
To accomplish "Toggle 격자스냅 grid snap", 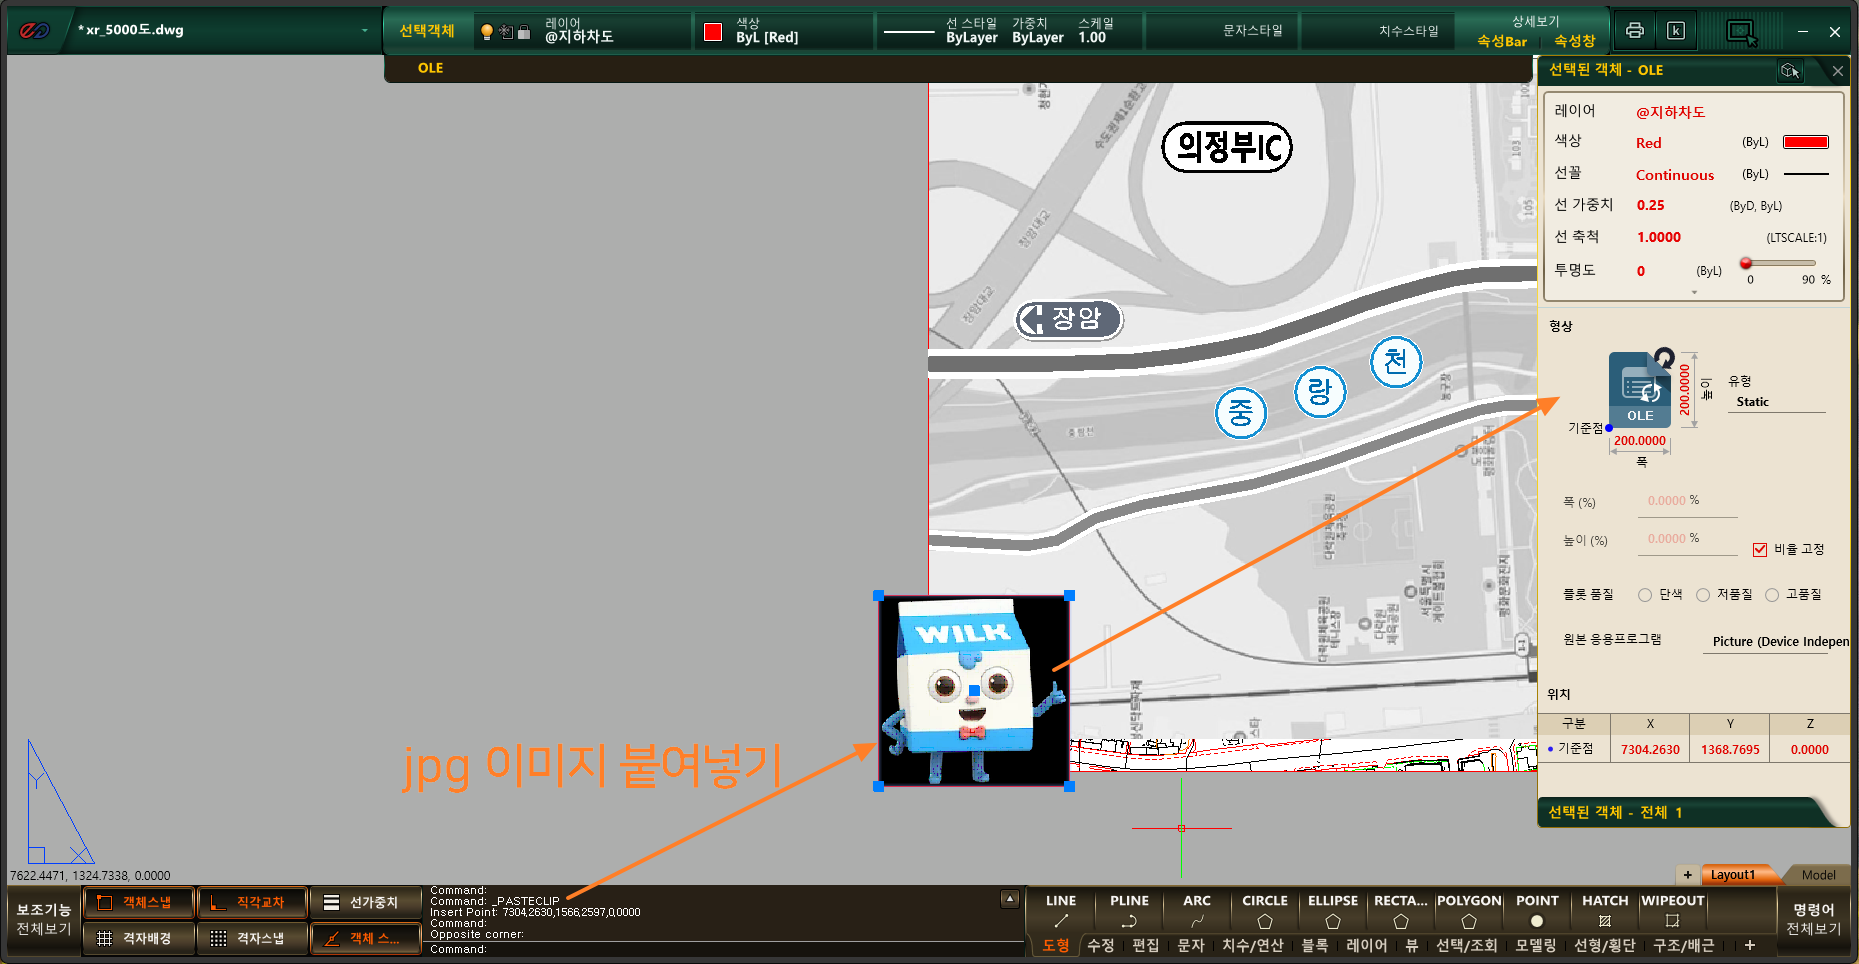I will pos(253,938).
